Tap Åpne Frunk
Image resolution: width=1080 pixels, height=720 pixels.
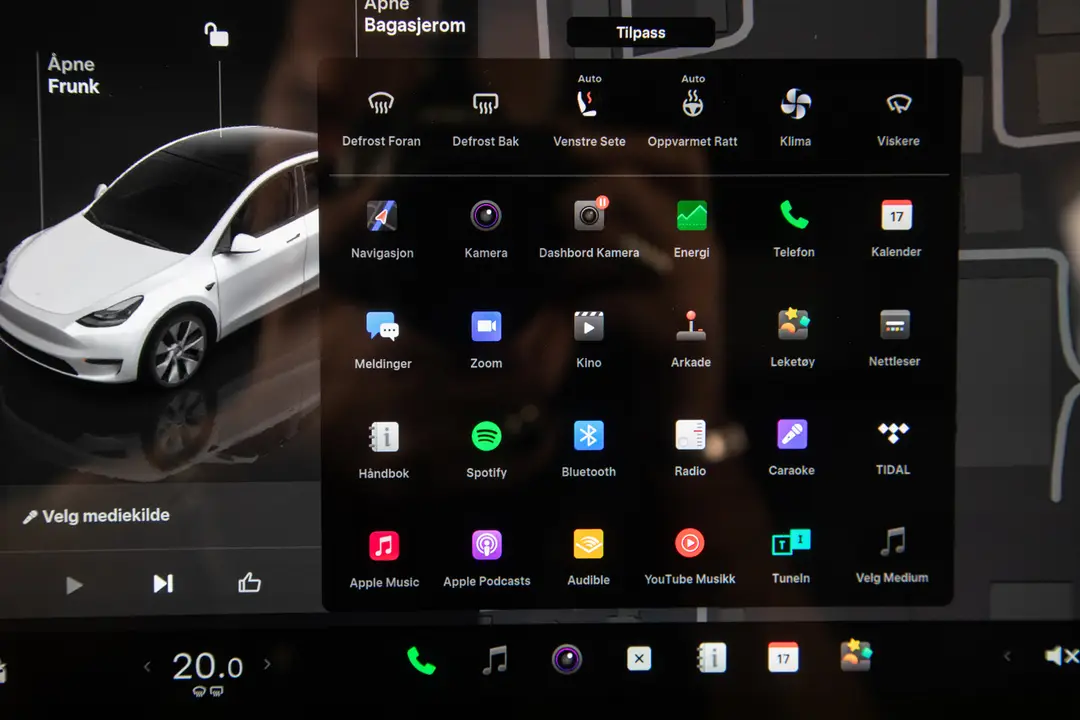(x=73, y=75)
